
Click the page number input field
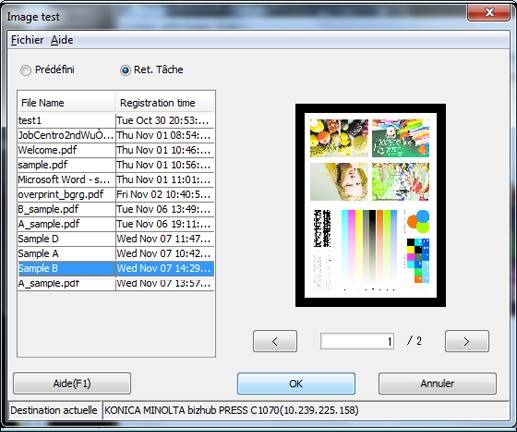click(x=357, y=341)
